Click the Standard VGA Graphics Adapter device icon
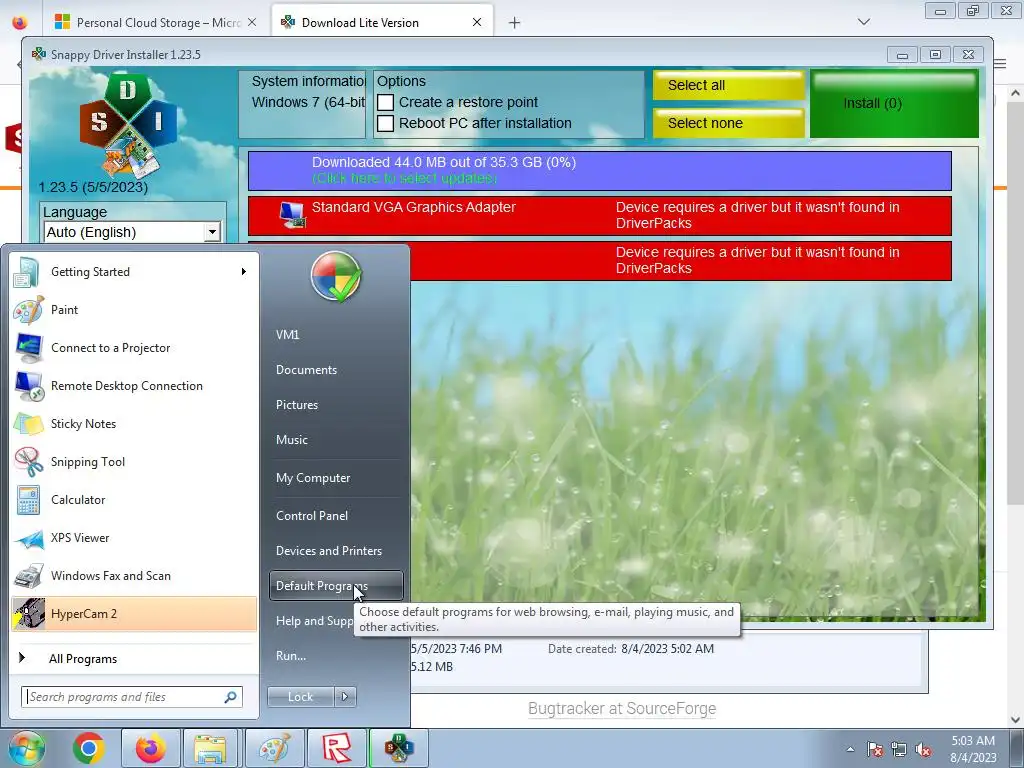 292,215
